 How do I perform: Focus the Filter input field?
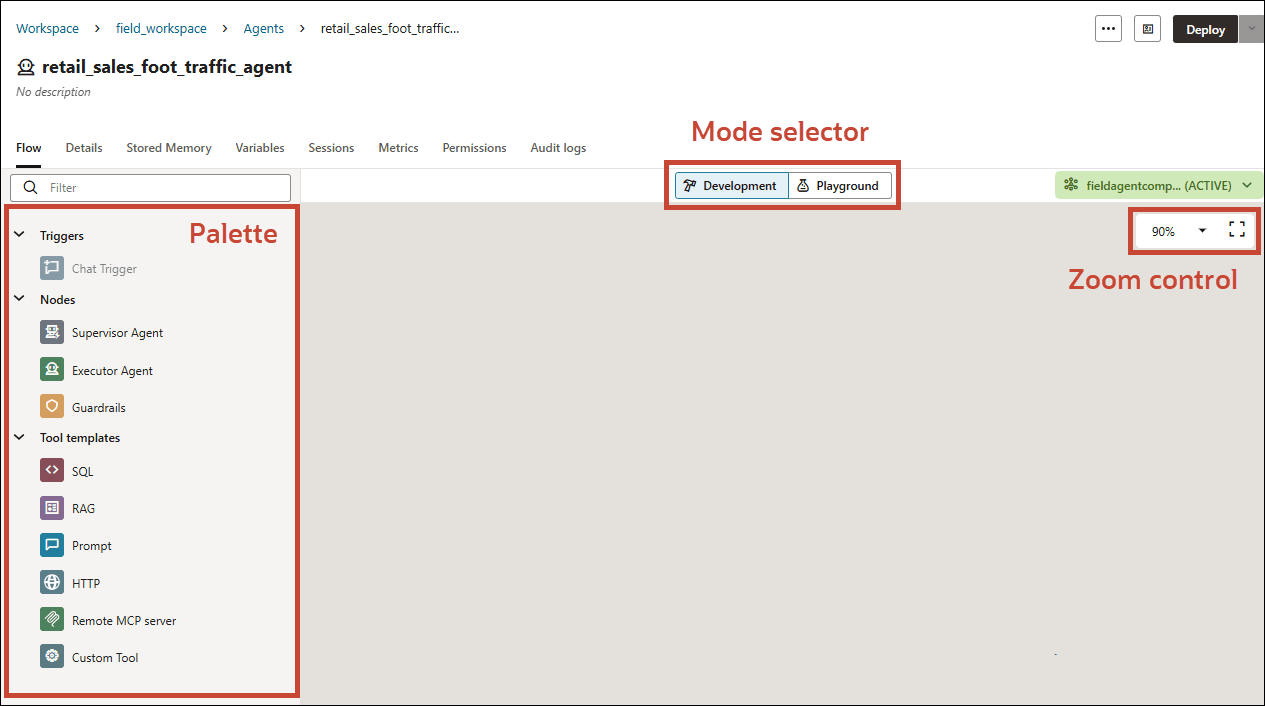click(150, 188)
